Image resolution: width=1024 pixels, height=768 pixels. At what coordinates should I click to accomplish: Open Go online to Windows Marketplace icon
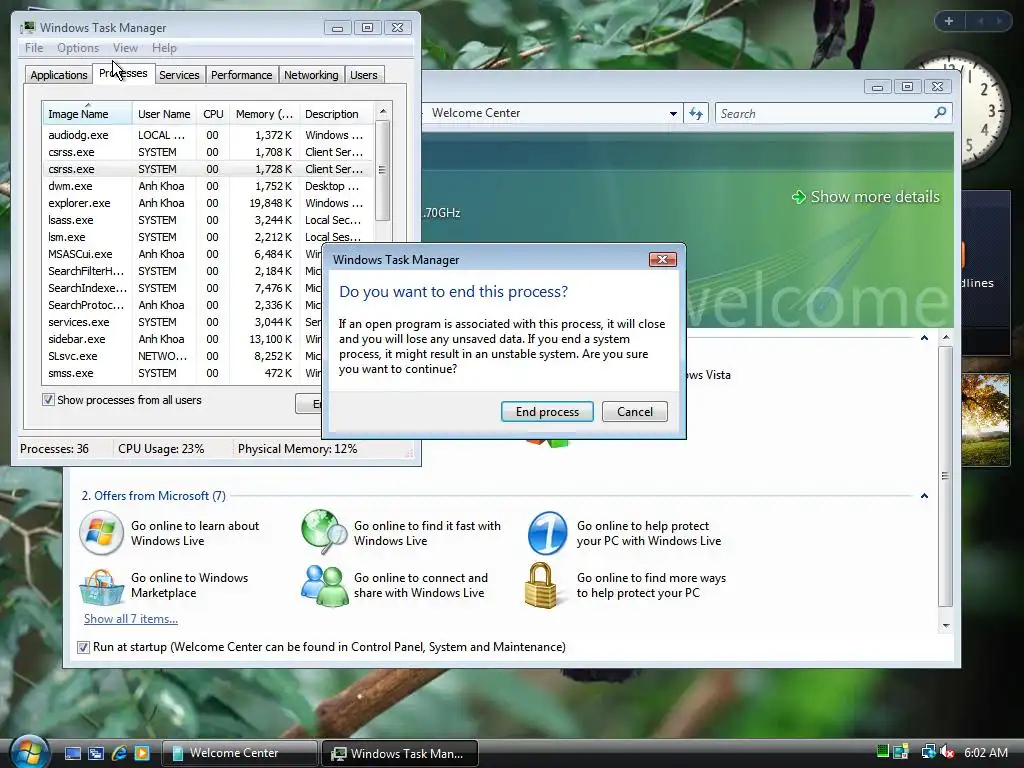coord(101,586)
